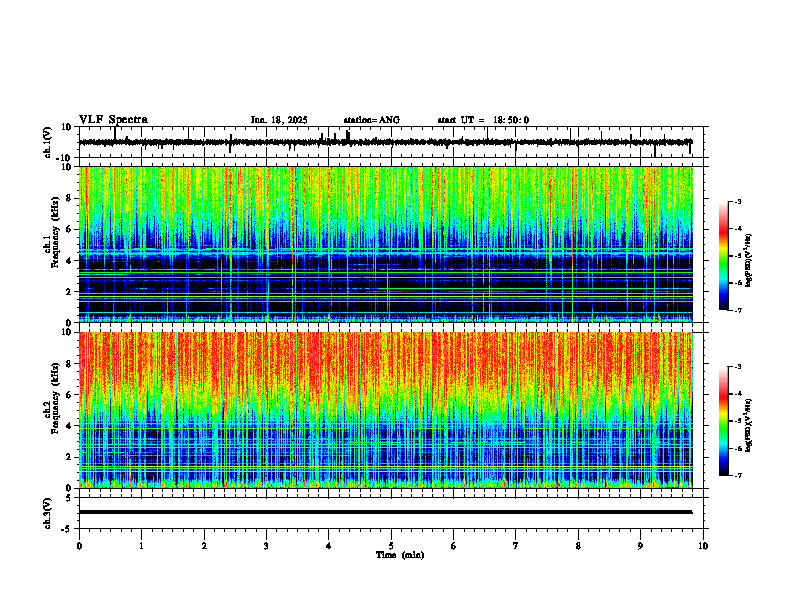Viewport: 792px width, 612px height.
Task: Click tick label 4 on time axis
Action: coord(329,546)
